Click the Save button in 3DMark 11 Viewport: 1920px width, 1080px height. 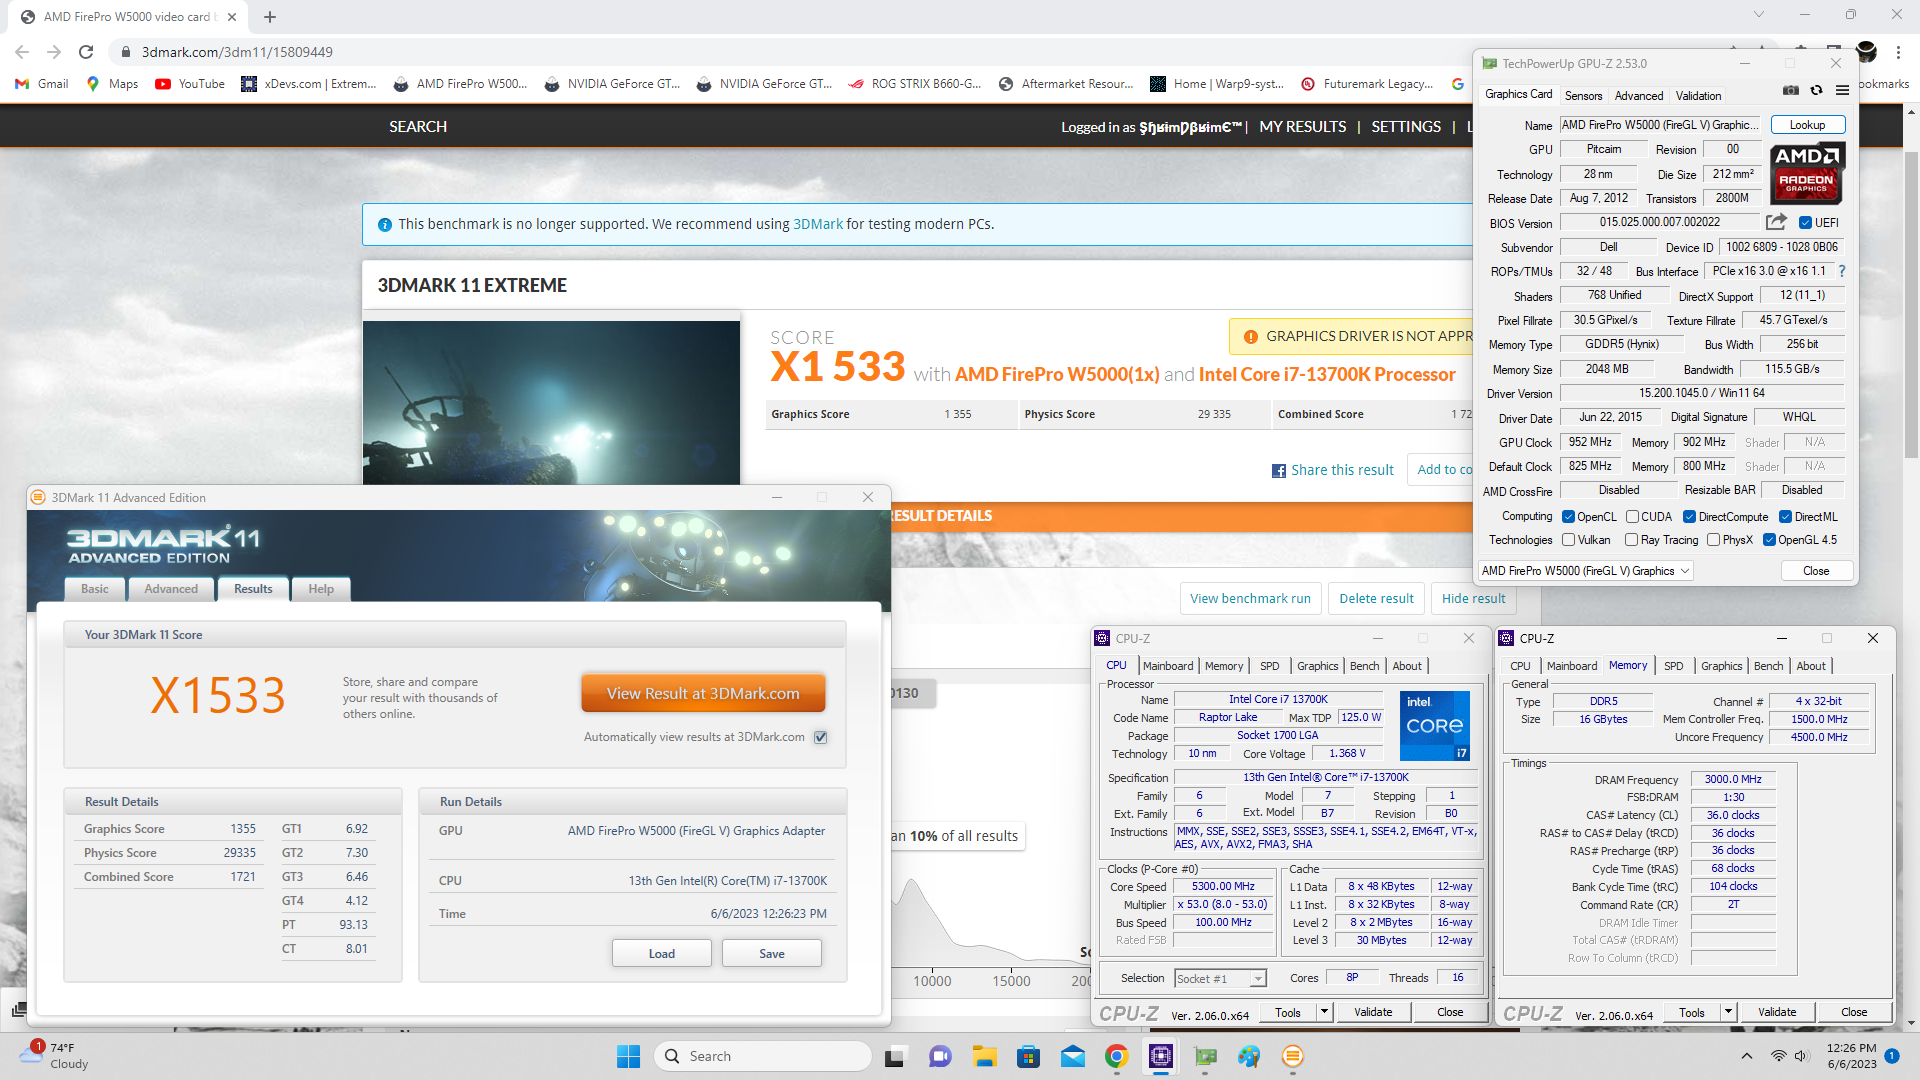tap(771, 953)
